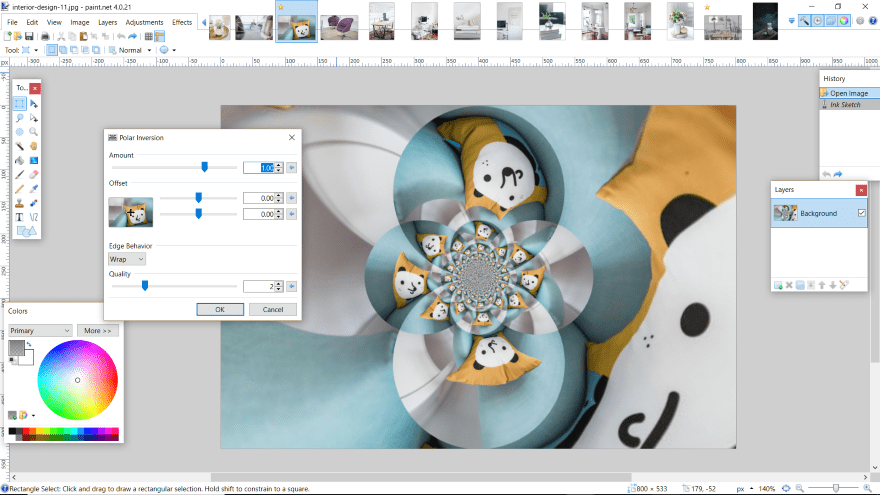Select the Magic Wand tool

20,145
